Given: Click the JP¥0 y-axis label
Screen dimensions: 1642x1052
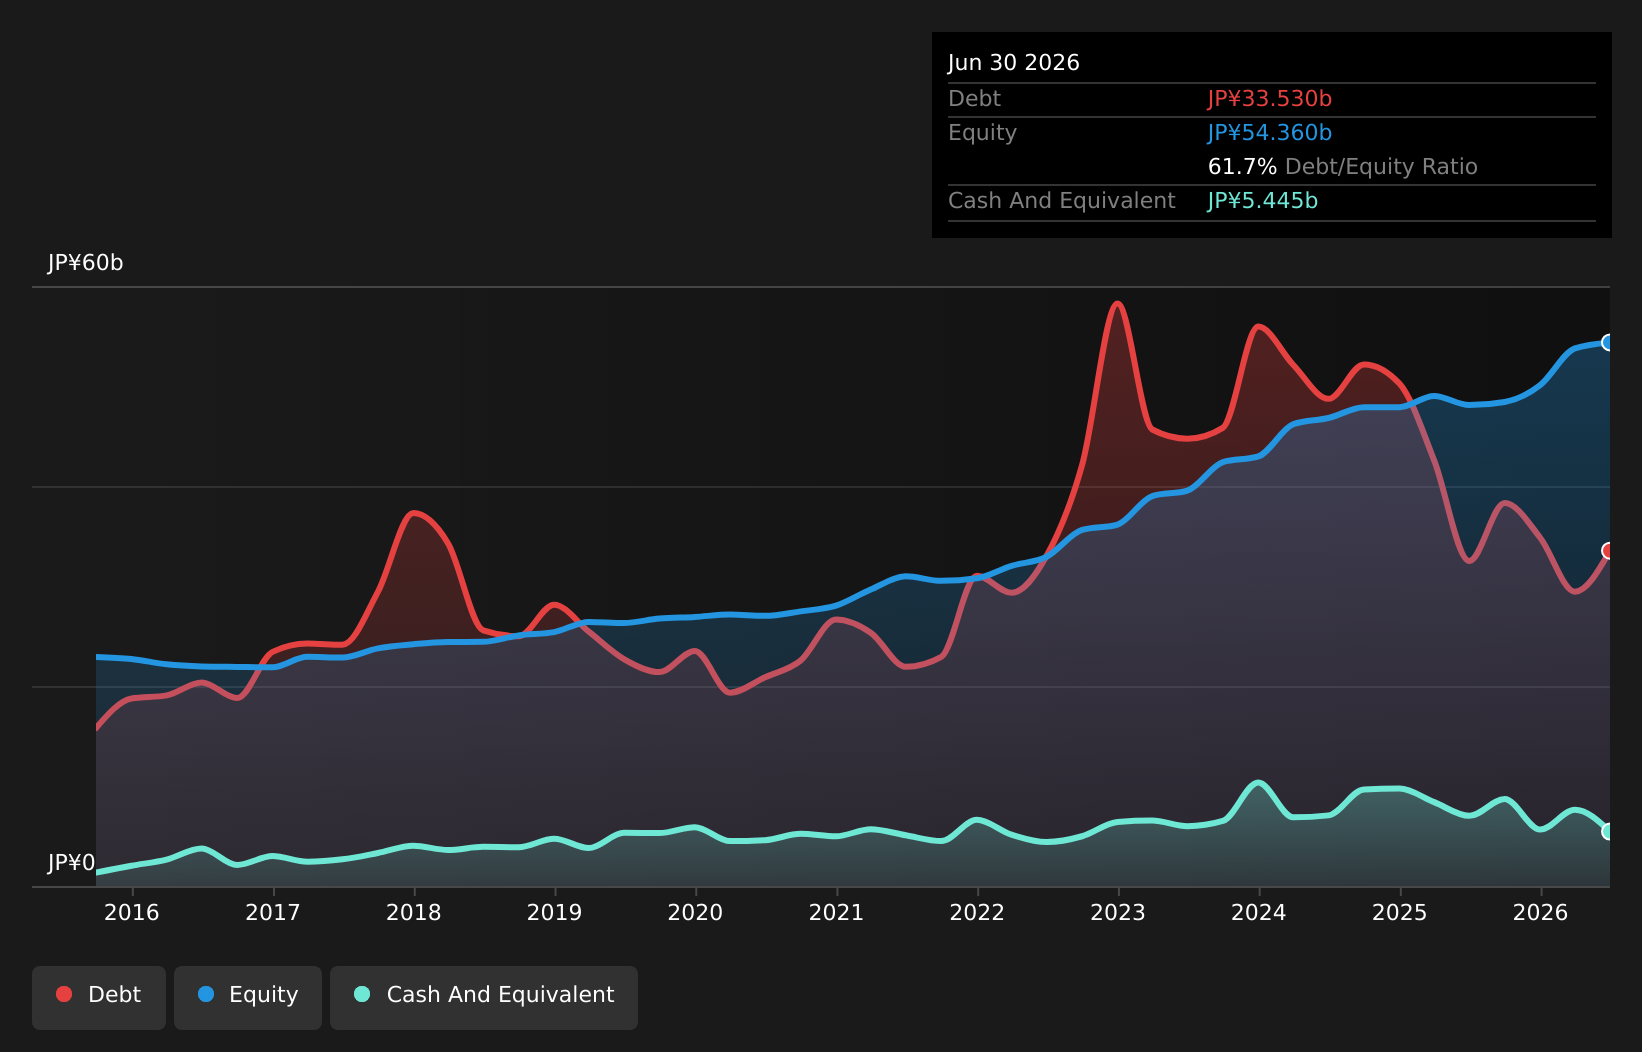Looking at the screenshot, I should coord(72,863).
